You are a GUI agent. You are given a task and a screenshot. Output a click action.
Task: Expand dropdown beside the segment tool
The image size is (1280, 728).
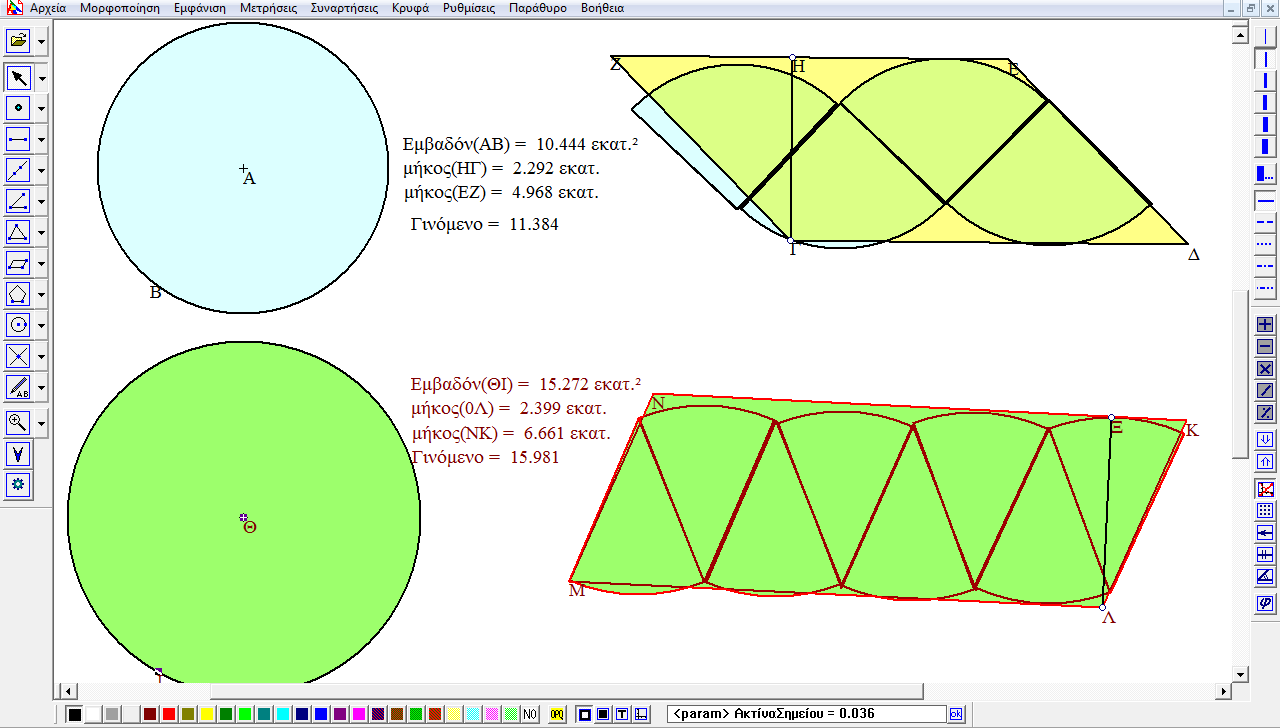[x=41, y=140]
